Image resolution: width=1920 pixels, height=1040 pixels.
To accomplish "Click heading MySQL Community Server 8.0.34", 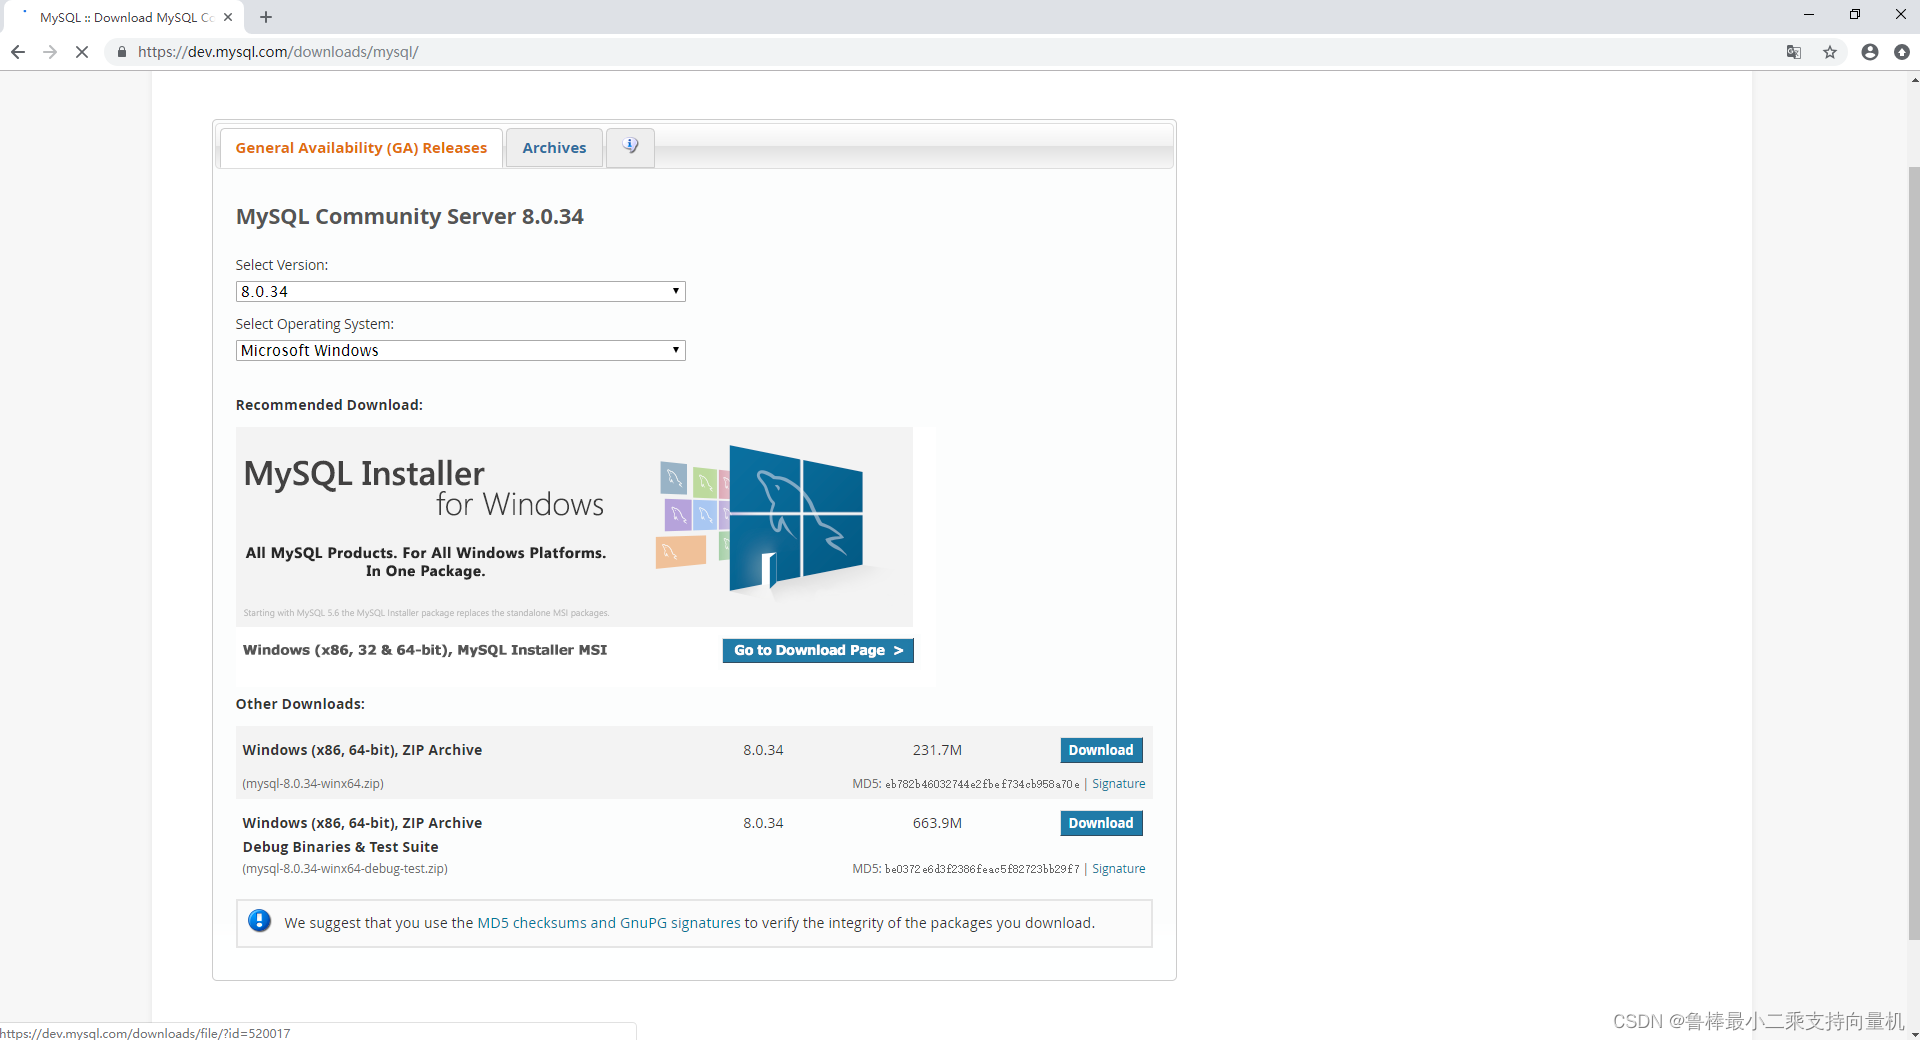I will pyautogui.click(x=410, y=217).
